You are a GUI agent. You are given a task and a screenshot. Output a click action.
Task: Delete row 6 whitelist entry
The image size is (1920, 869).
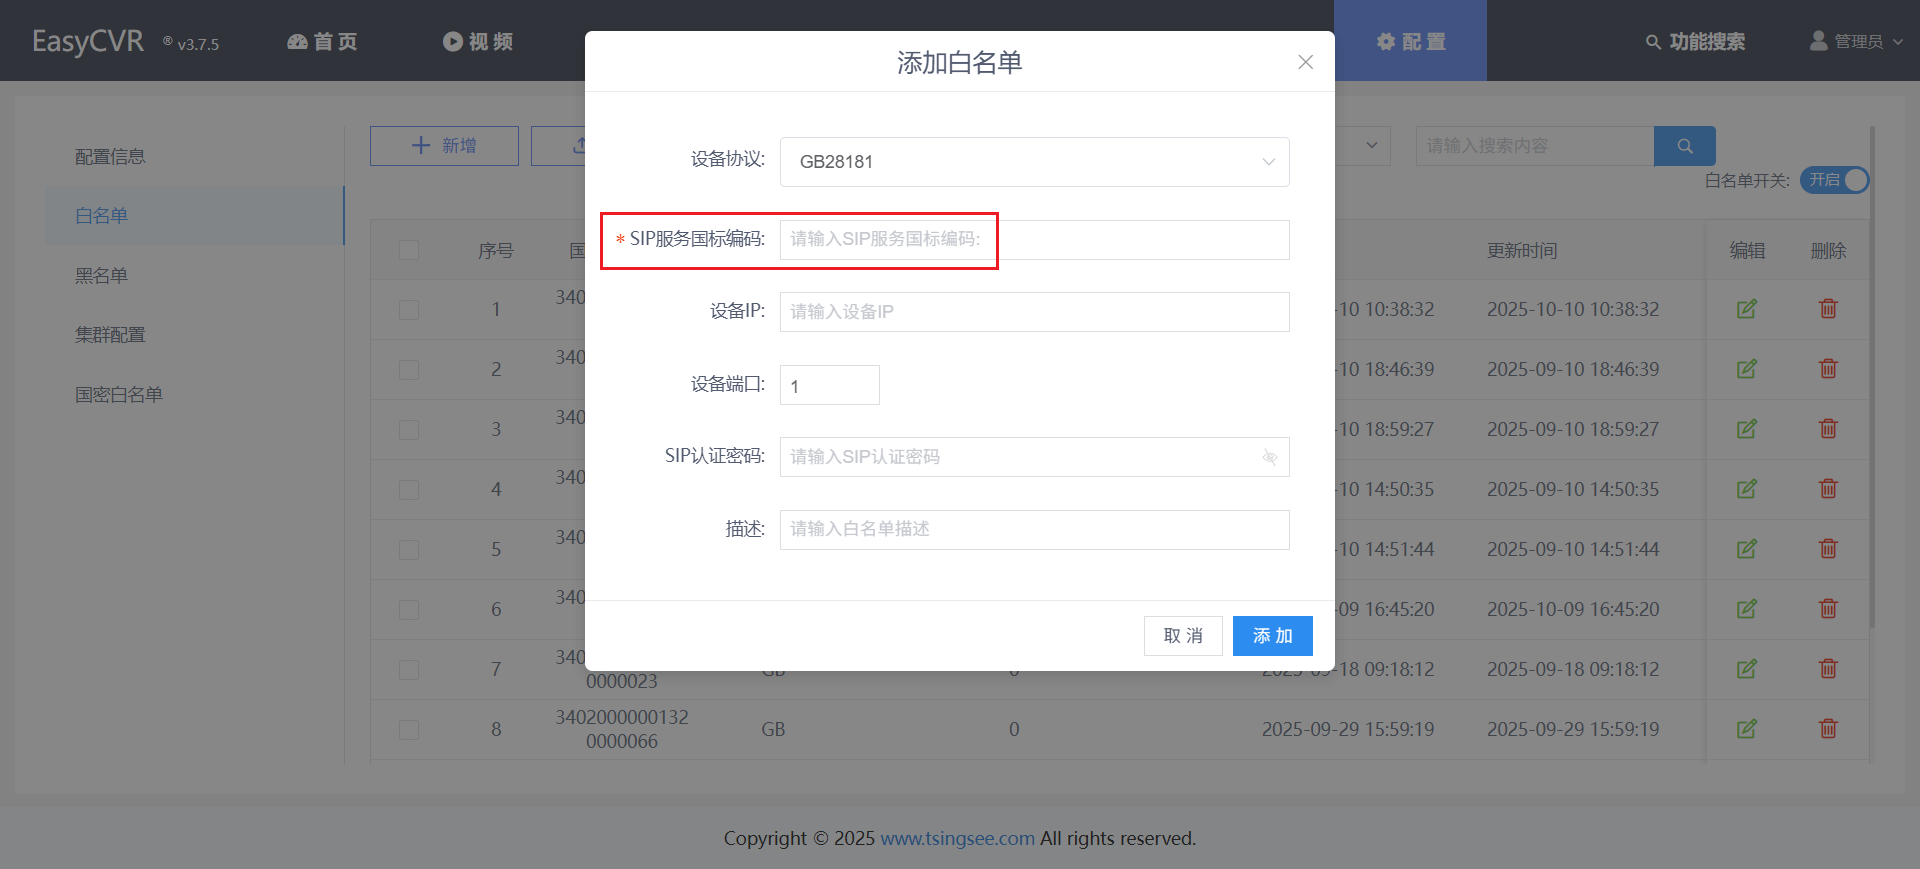1828,609
